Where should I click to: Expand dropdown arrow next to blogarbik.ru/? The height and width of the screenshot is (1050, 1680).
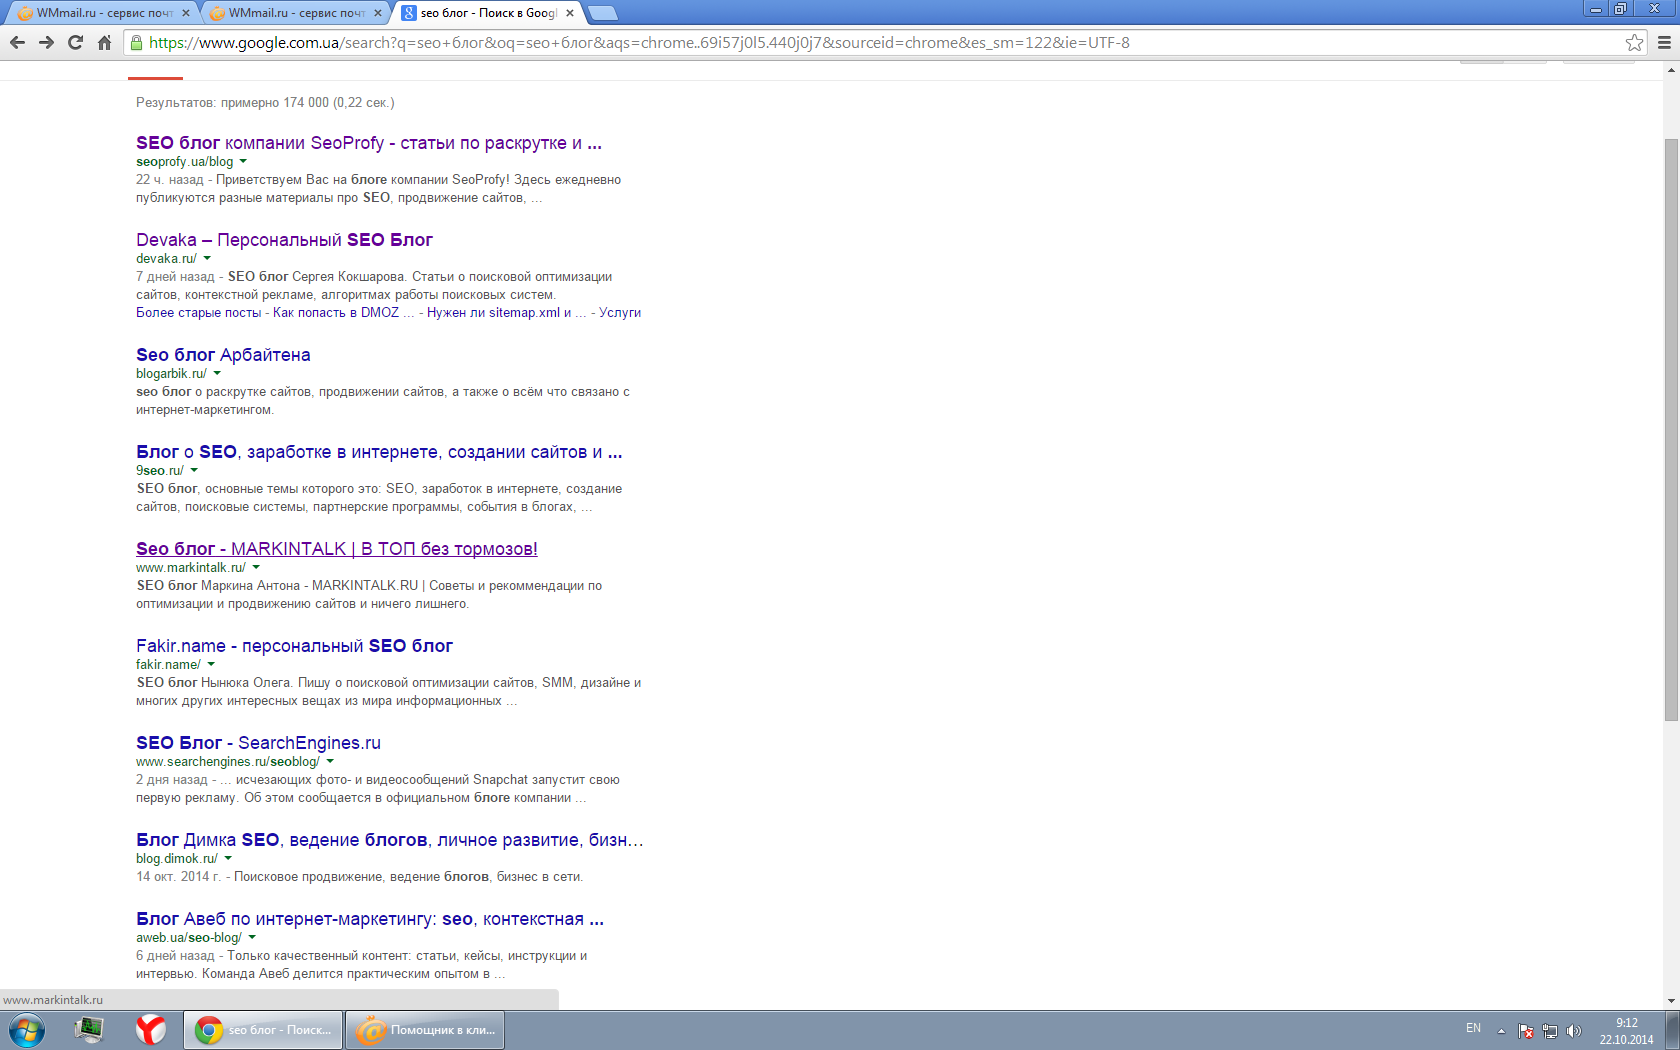(x=217, y=374)
